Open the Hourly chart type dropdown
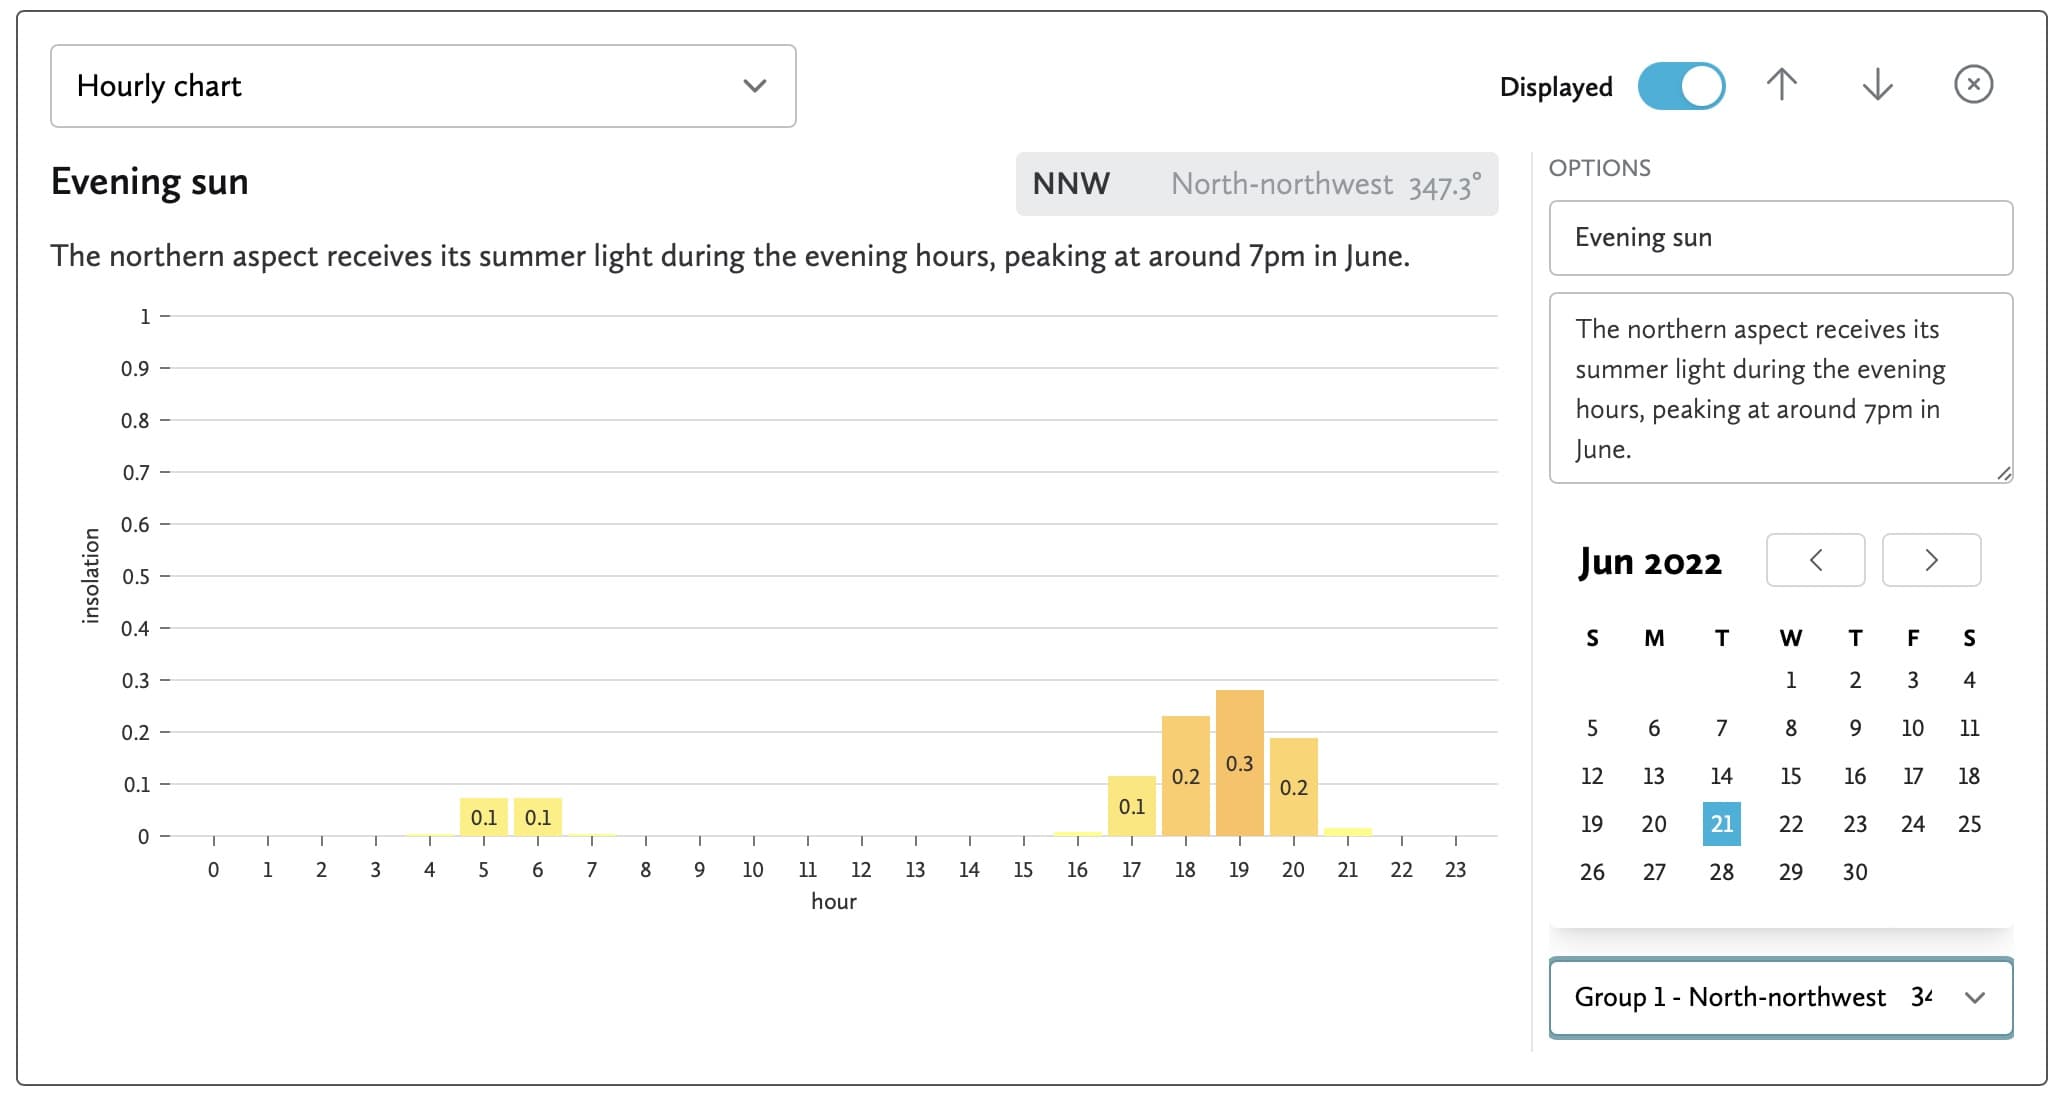The width and height of the screenshot is (2064, 1100). [422, 86]
